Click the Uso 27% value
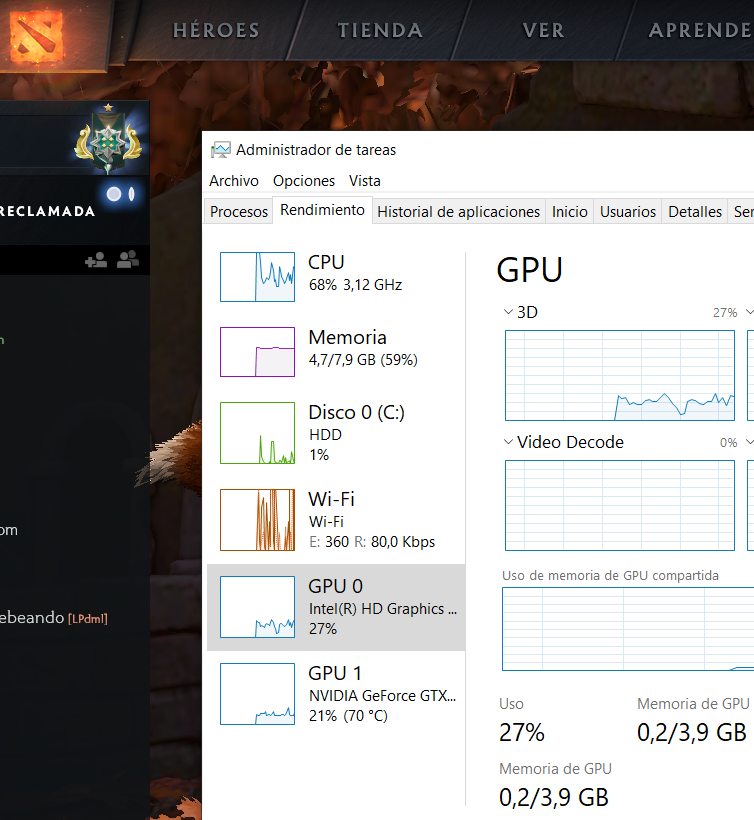 coord(521,732)
